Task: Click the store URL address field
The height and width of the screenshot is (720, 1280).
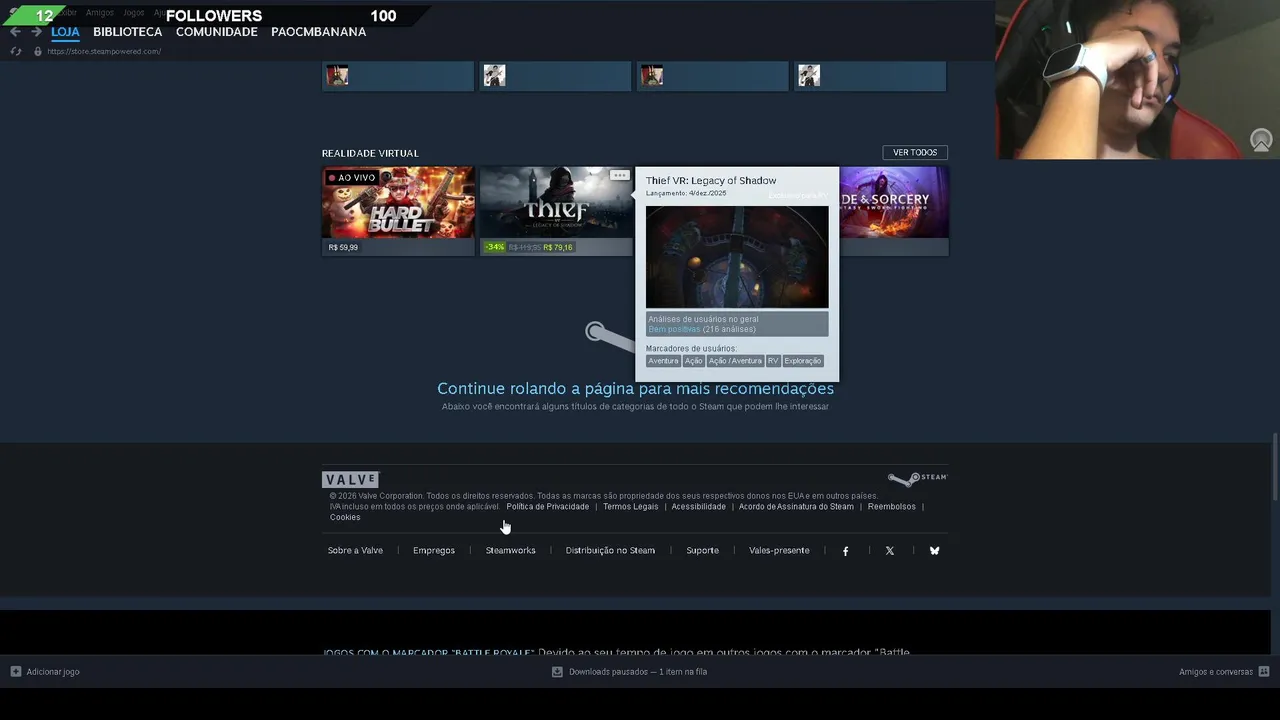Action: (104, 51)
